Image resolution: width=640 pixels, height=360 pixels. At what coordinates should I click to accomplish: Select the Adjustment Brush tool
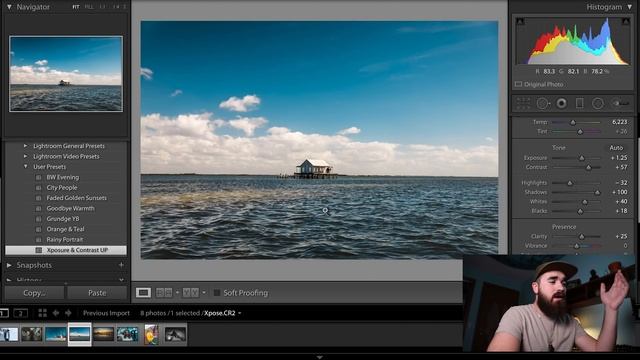tap(621, 103)
